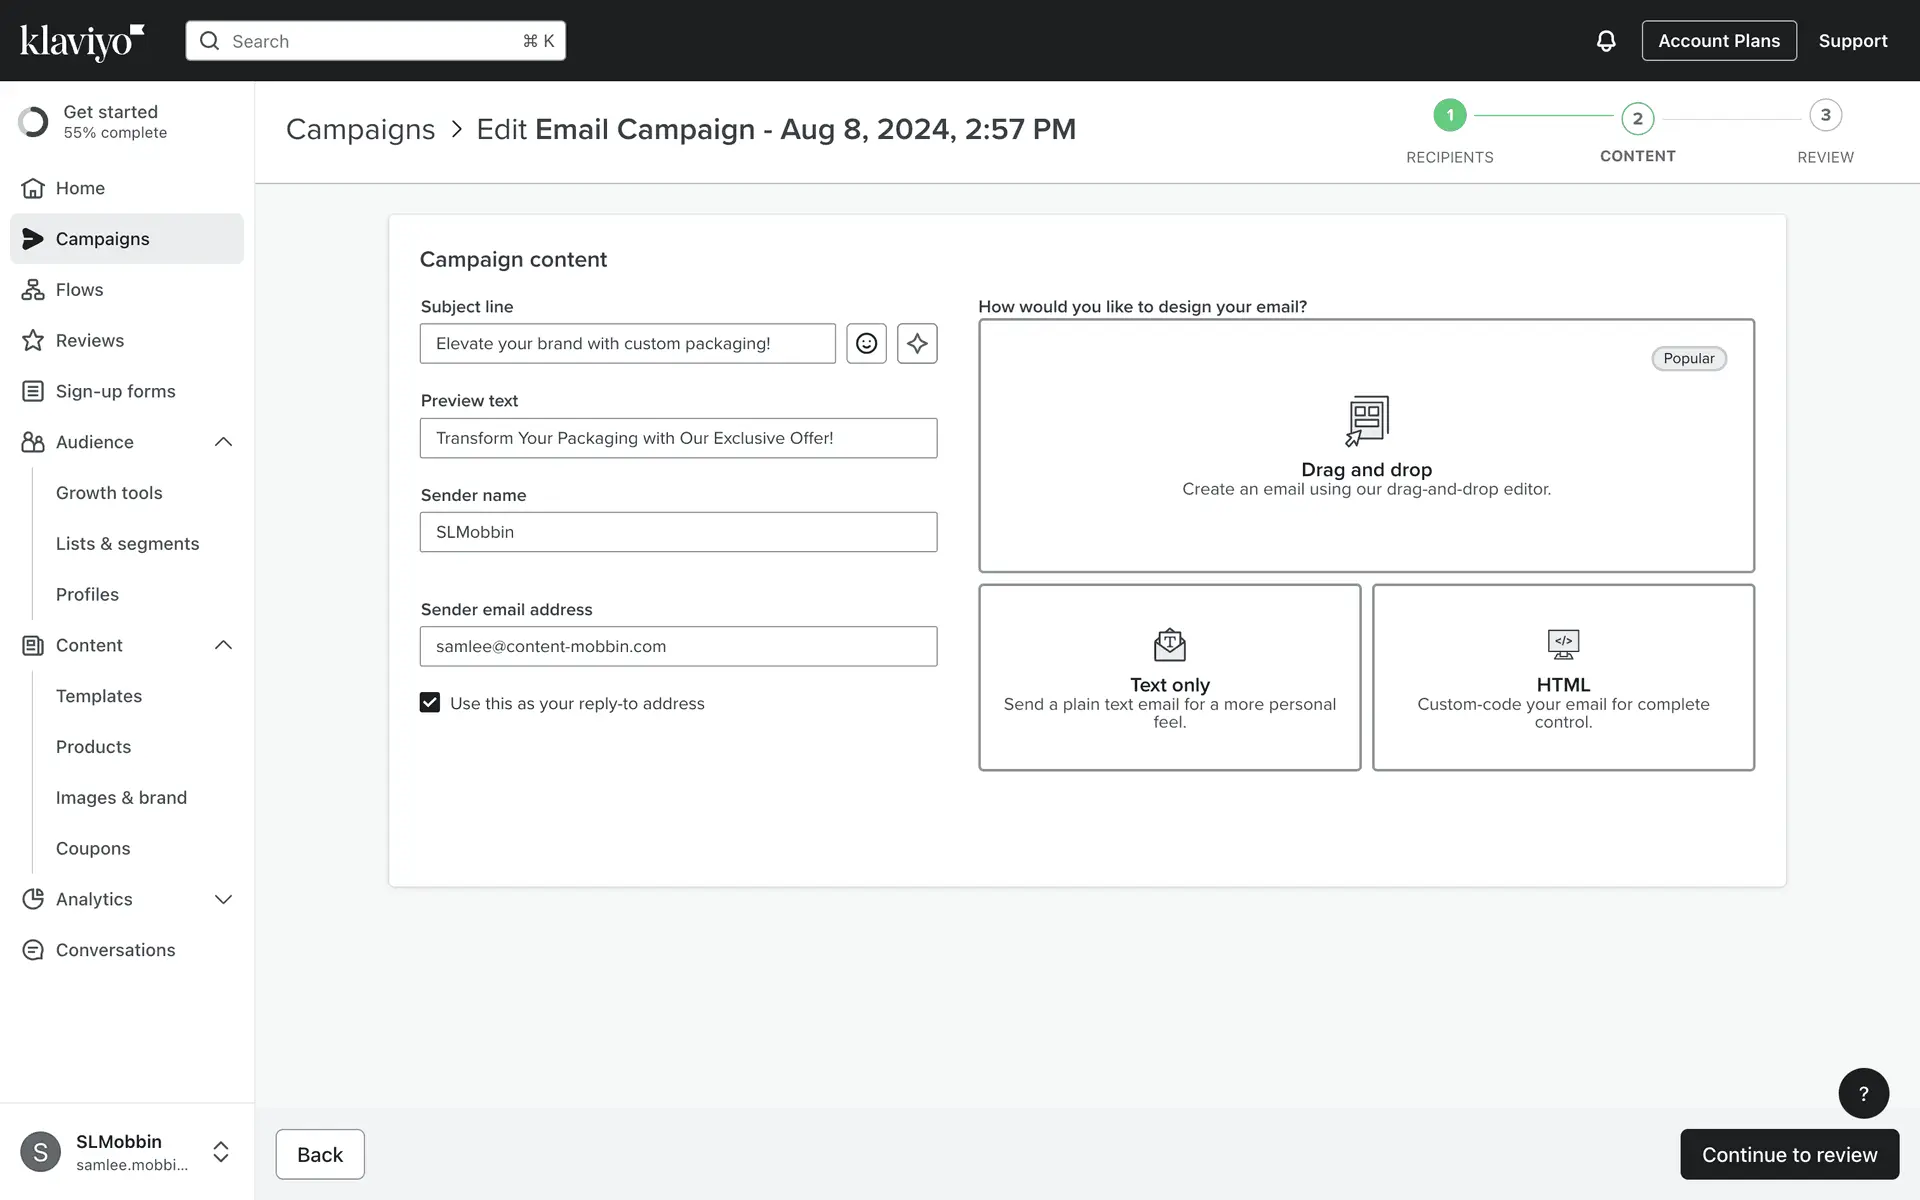Click Continue to review button
Image resolution: width=1920 pixels, height=1200 pixels.
click(x=1789, y=1154)
